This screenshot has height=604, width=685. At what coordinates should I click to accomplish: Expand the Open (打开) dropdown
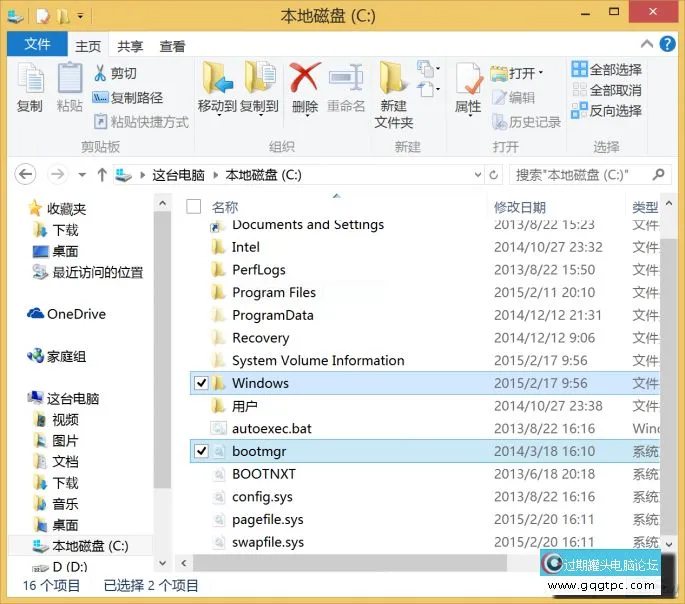pyautogui.click(x=540, y=72)
